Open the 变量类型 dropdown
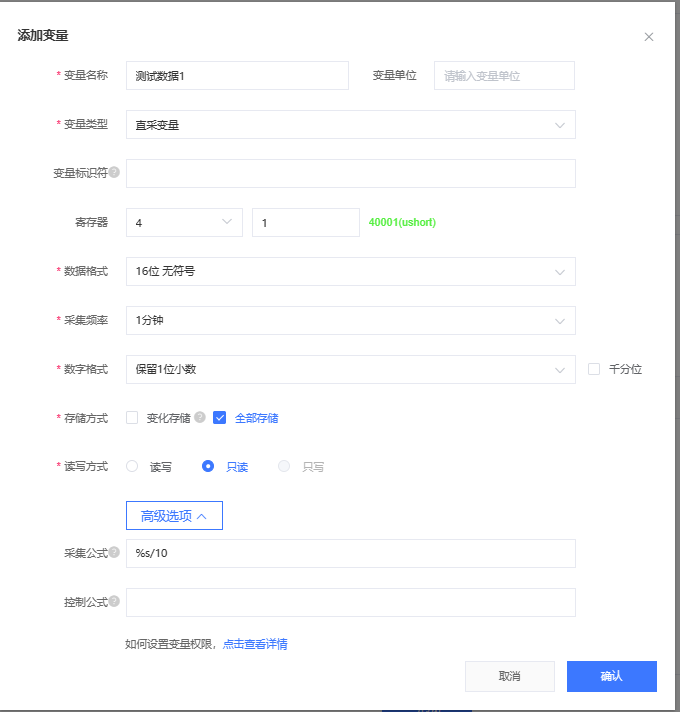This screenshot has height=712, width=680. click(350, 125)
